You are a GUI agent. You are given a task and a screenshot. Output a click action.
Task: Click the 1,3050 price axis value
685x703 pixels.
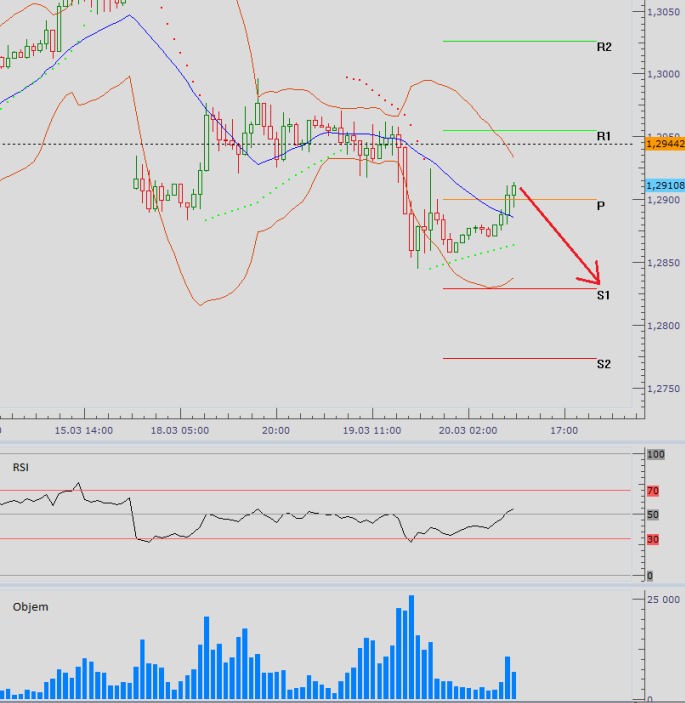(663, 12)
